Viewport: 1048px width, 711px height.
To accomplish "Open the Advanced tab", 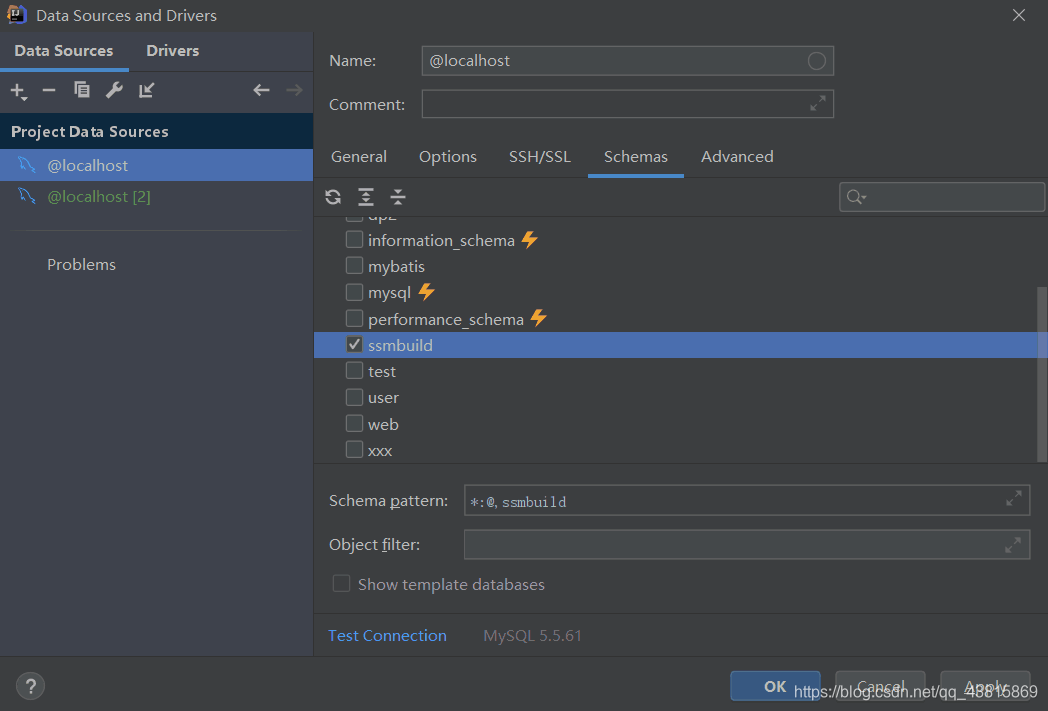I will tap(737, 156).
